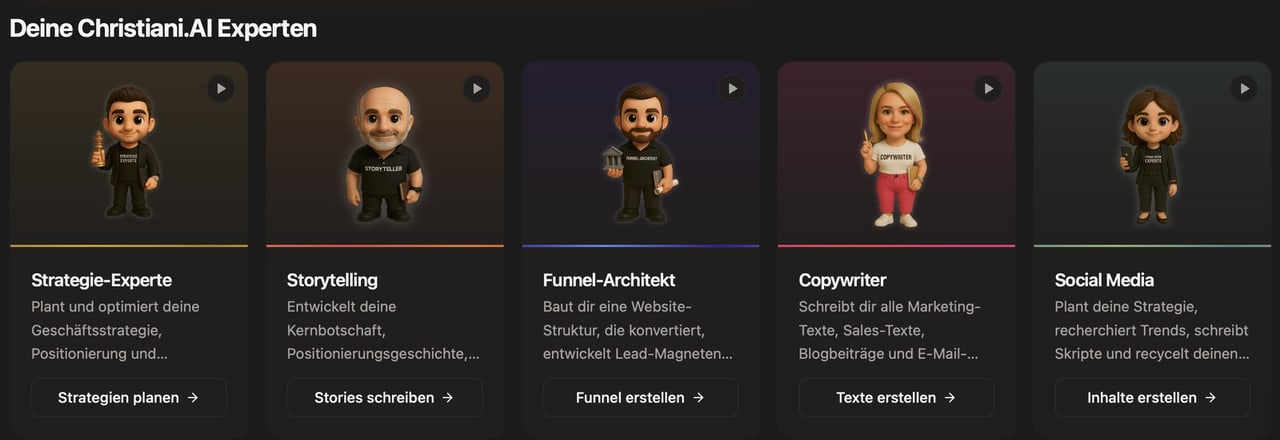This screenshot has height=440, width=1280.
Task: Click the 'Deine Christiani.AI Experten' heading
Action: [x=163, y=28]
